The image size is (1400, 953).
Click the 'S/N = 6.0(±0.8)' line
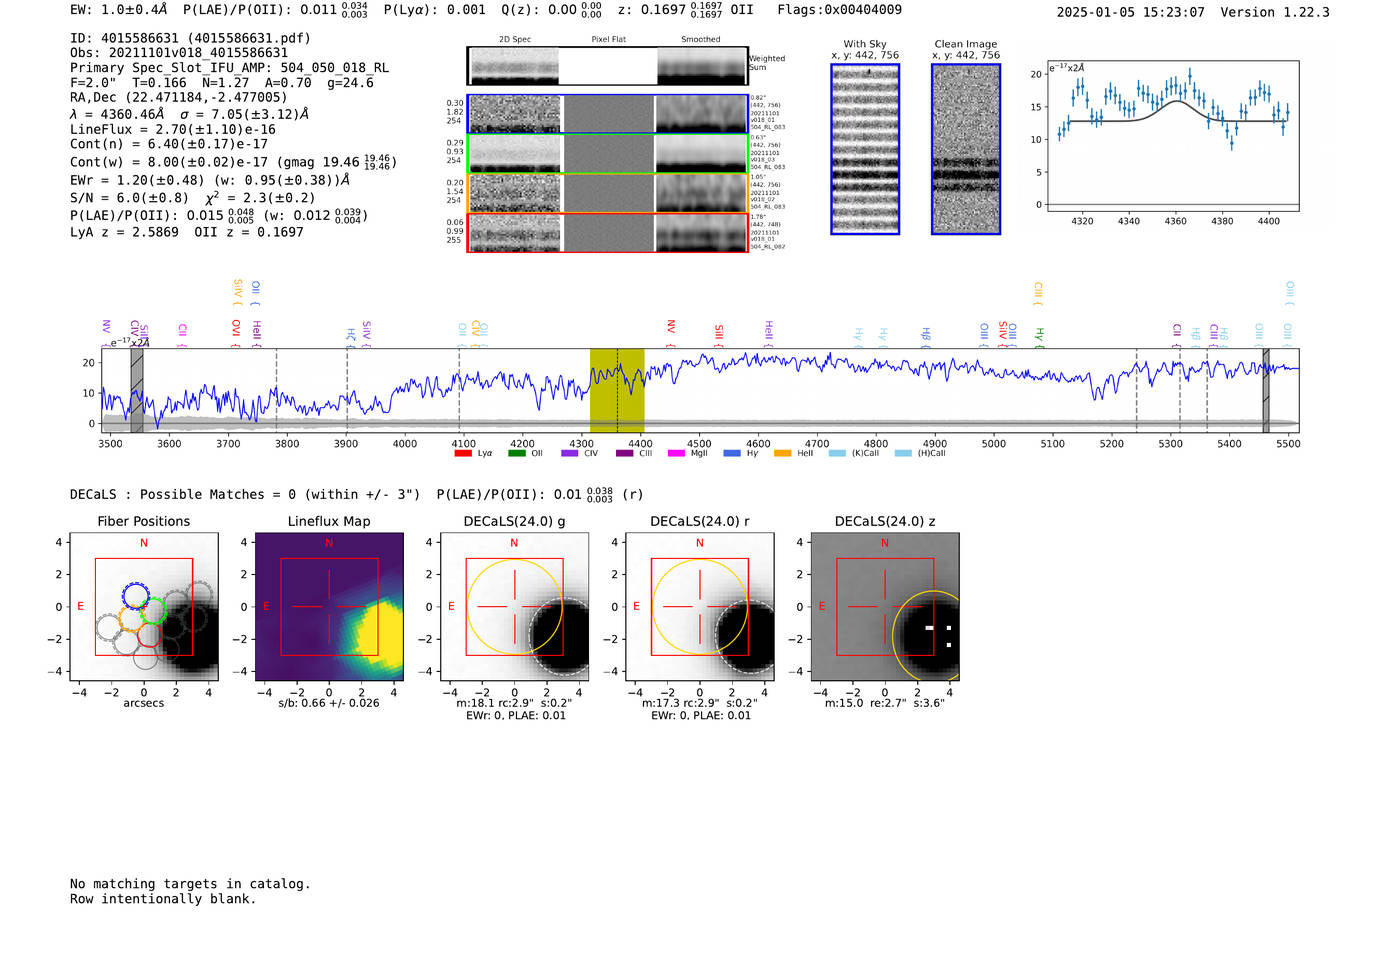[x=193, y=197]
